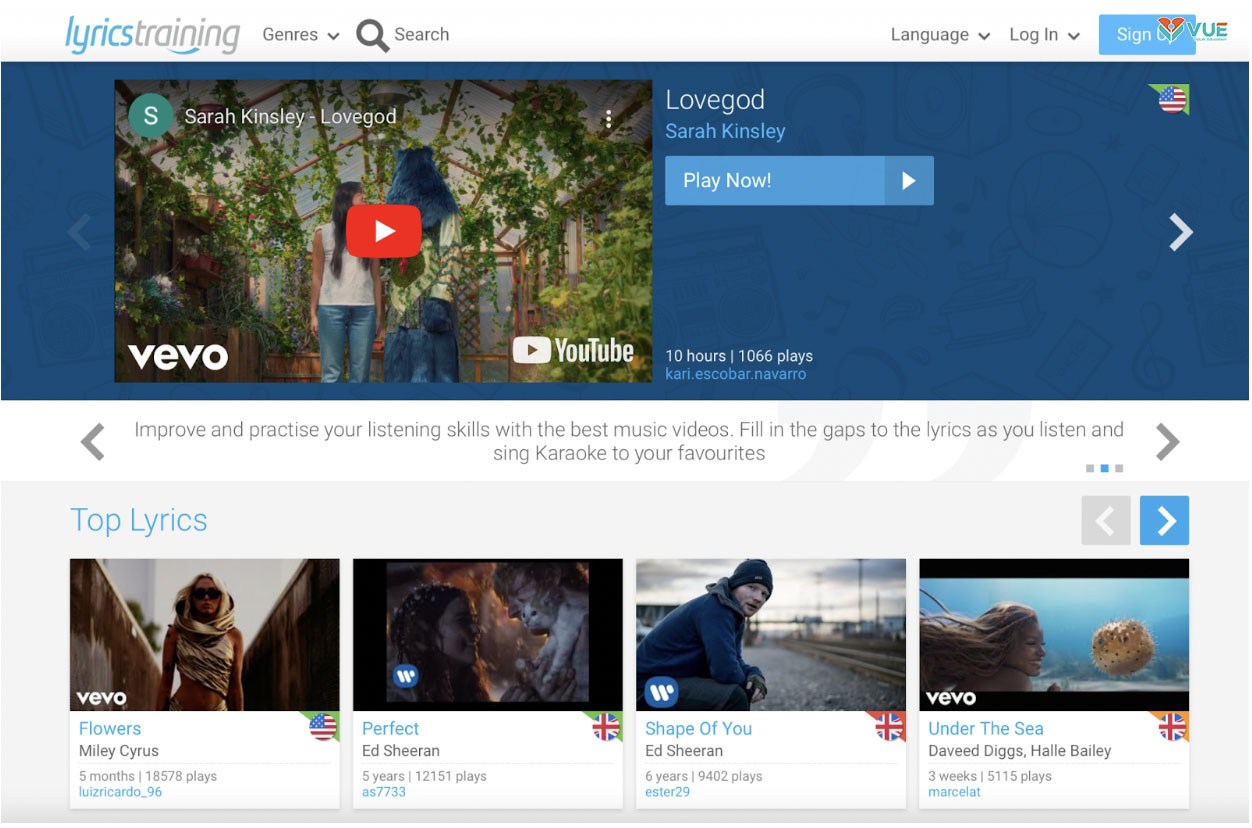Click the Top Lyrics heading
The image size is (1252, 828).
click(x=139, y=520)
